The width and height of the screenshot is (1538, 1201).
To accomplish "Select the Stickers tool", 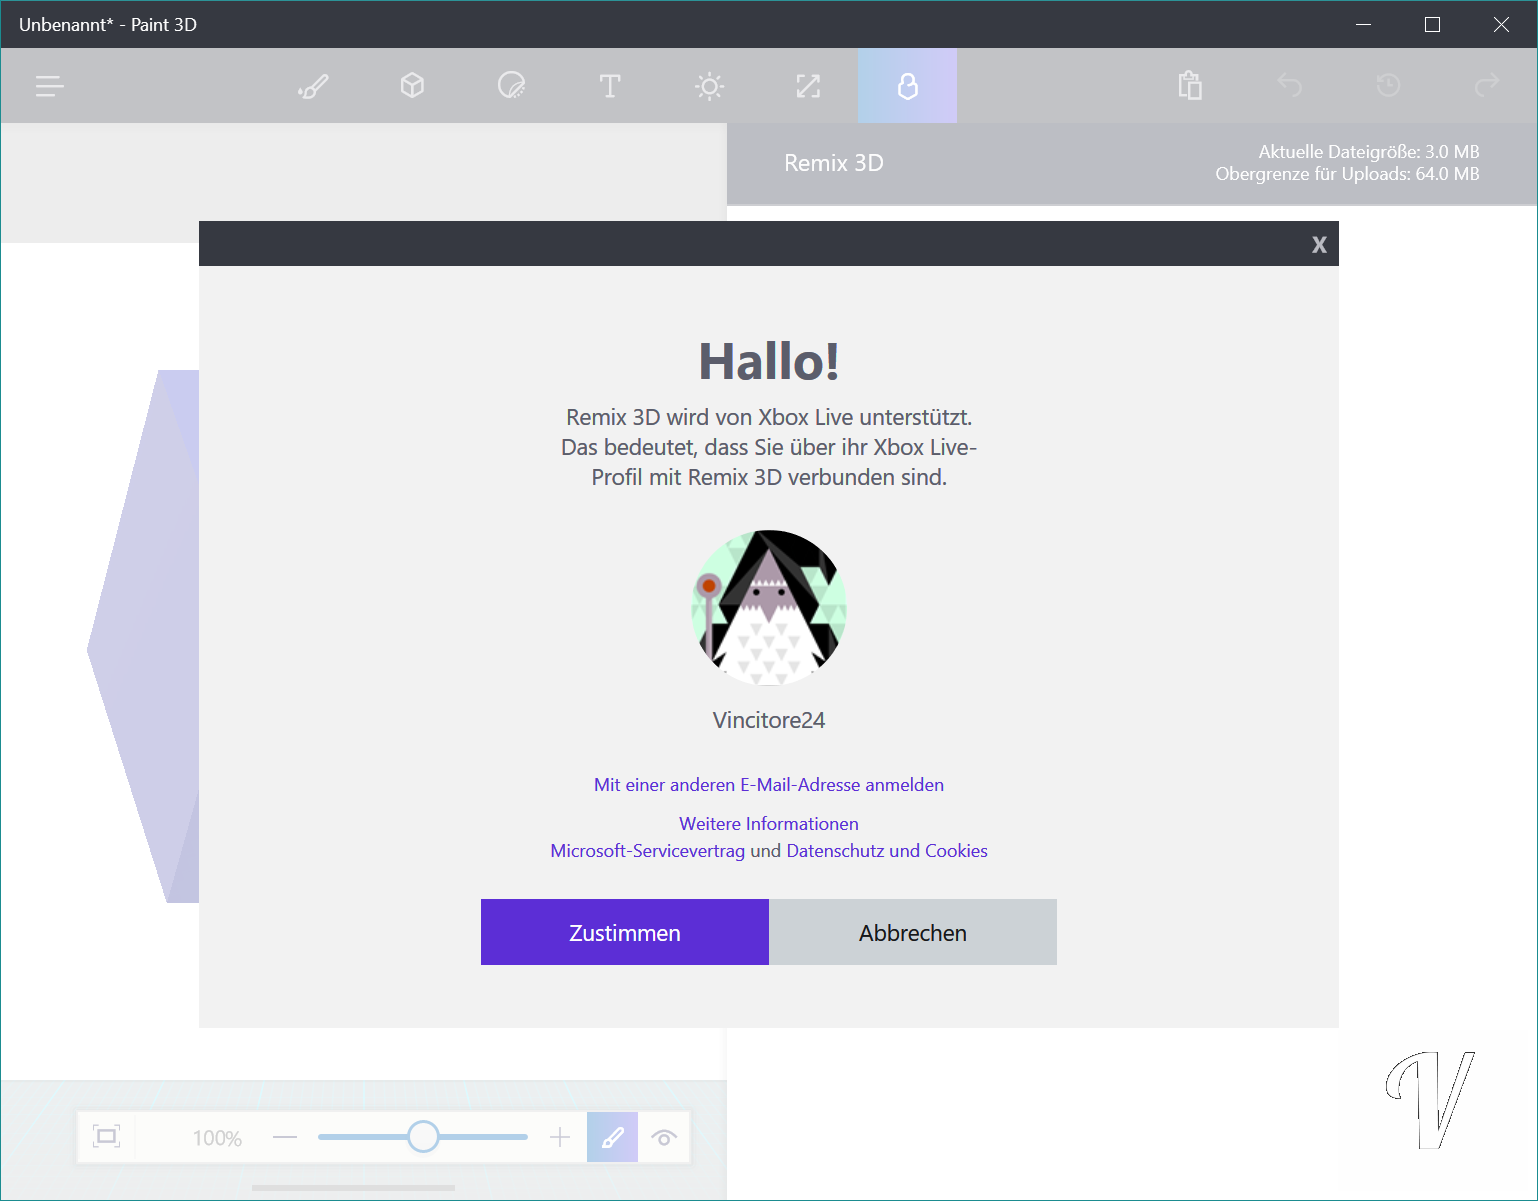I will tap(511, 86).
